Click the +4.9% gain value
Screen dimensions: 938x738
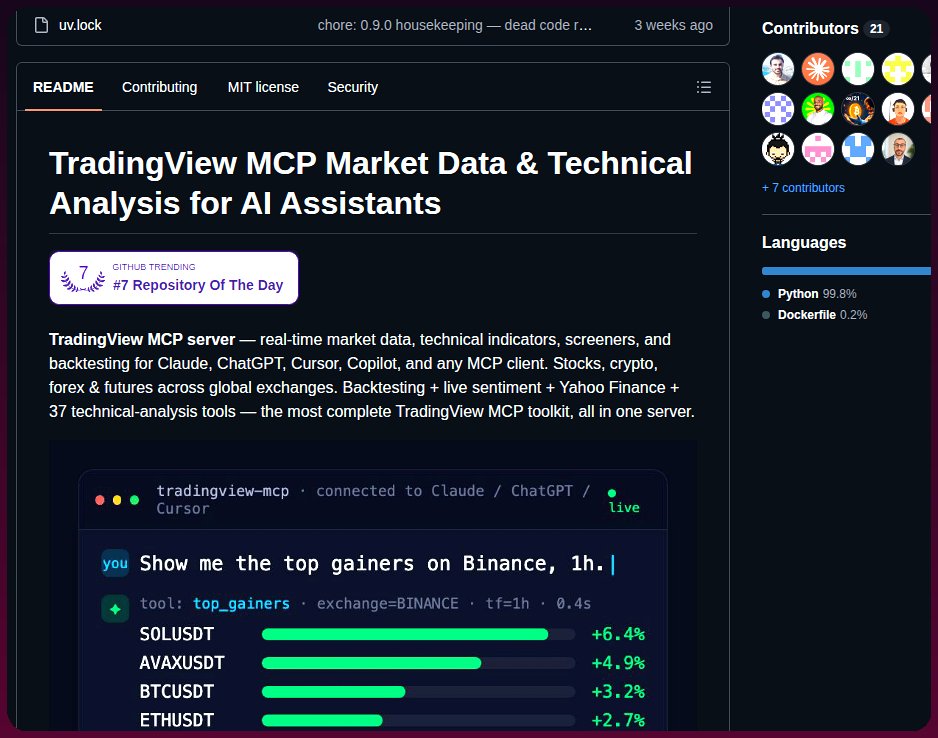point(618,663)
